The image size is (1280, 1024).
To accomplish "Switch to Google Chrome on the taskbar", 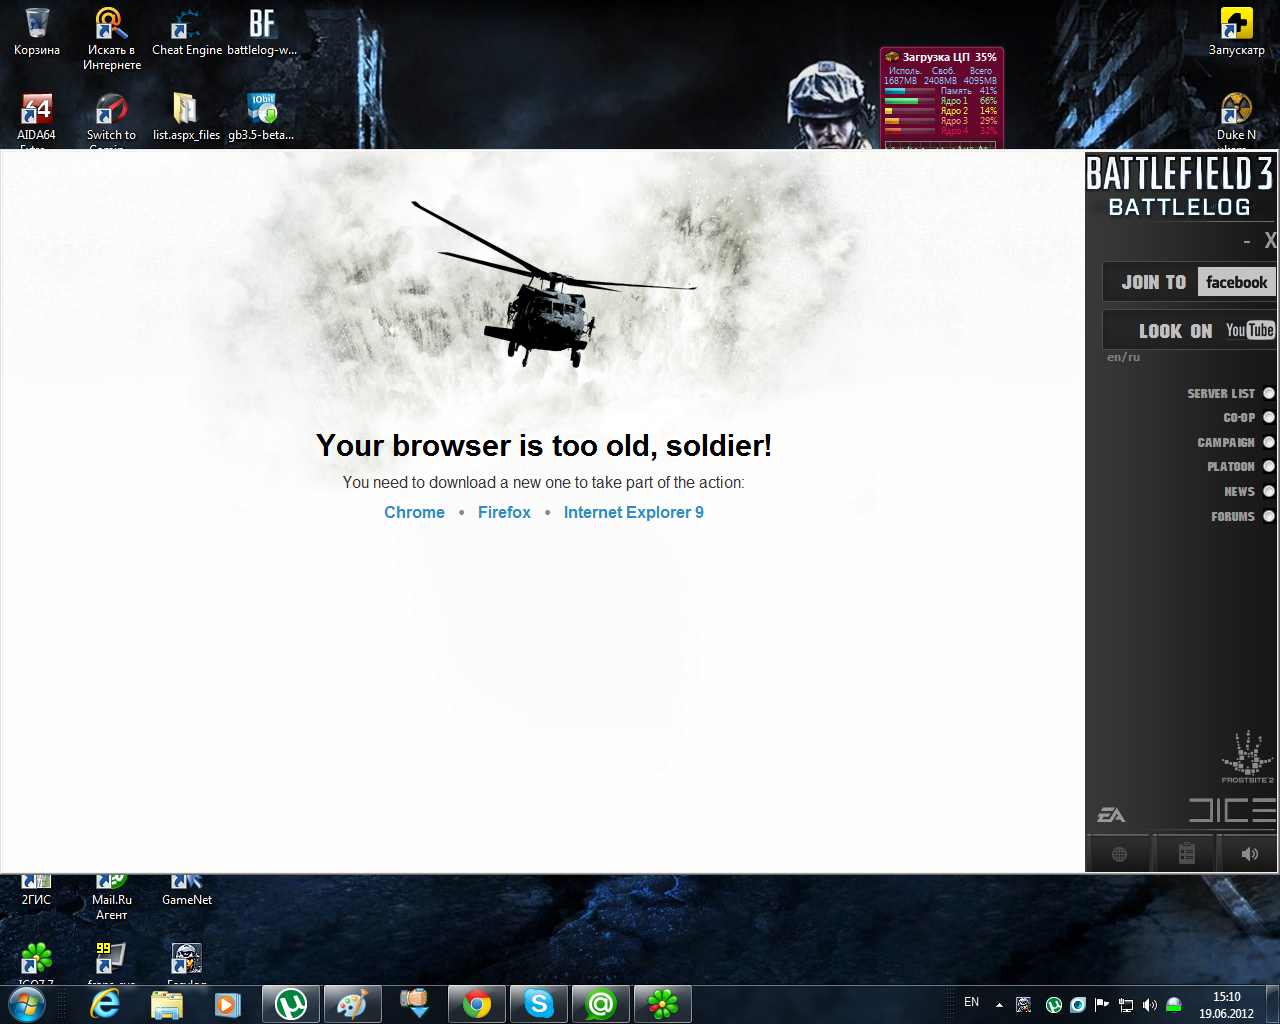I will coord(477,1004).
